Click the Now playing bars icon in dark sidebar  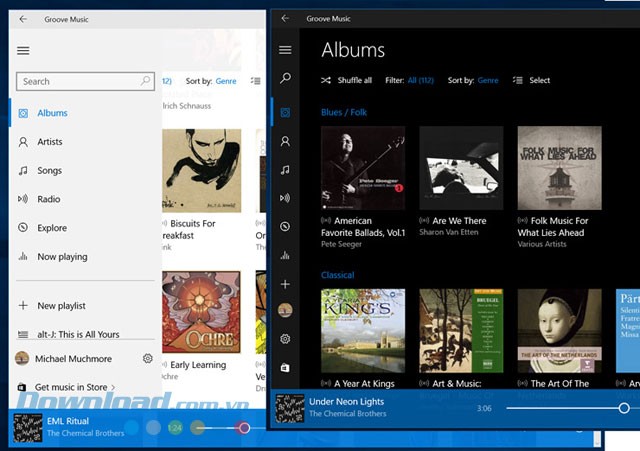(285, 255)
